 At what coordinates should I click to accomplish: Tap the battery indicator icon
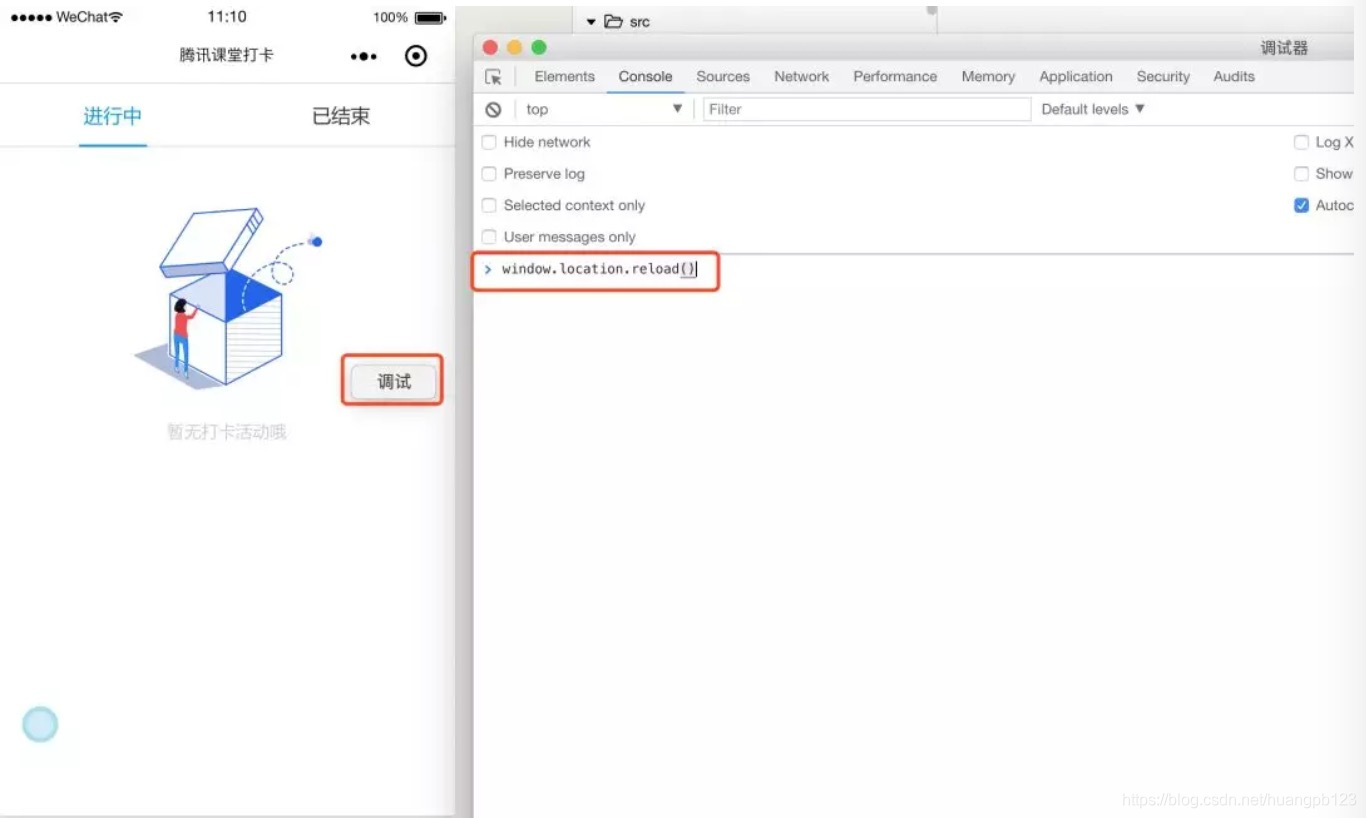tap(430, 17)
